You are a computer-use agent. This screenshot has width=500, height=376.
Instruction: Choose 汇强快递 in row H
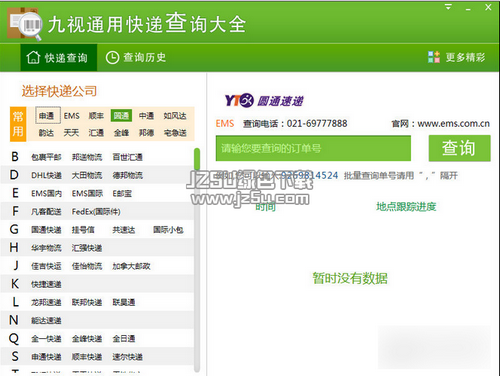pyautogui.click(x=87, y=248)
